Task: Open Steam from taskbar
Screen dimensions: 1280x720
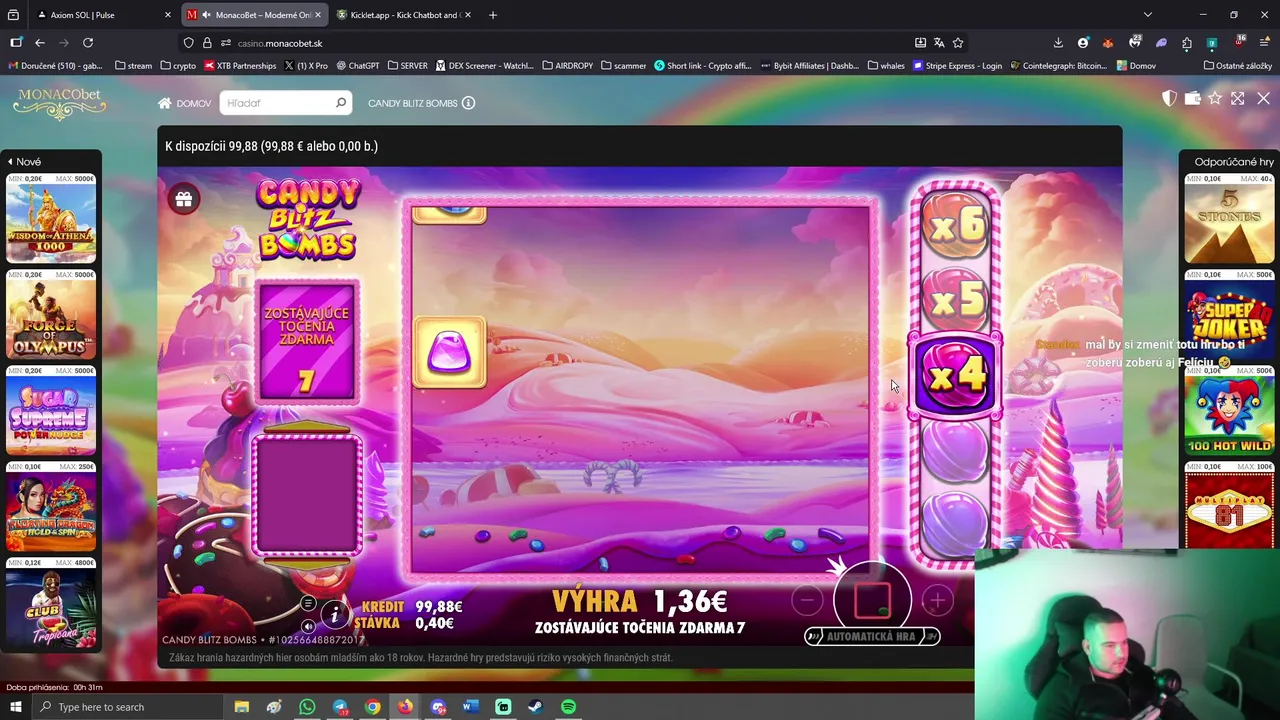Action: [535, 707]
